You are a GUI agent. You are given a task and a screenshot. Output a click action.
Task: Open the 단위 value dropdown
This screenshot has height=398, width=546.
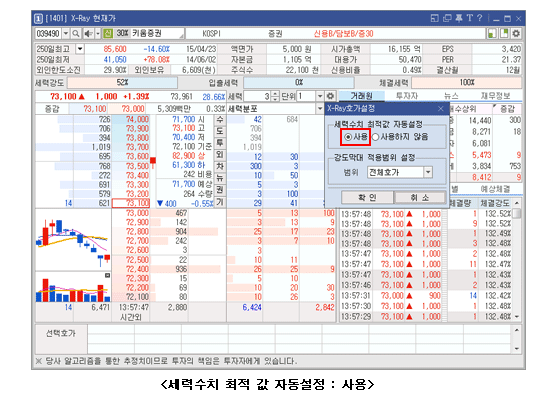[x=320, y=96]
